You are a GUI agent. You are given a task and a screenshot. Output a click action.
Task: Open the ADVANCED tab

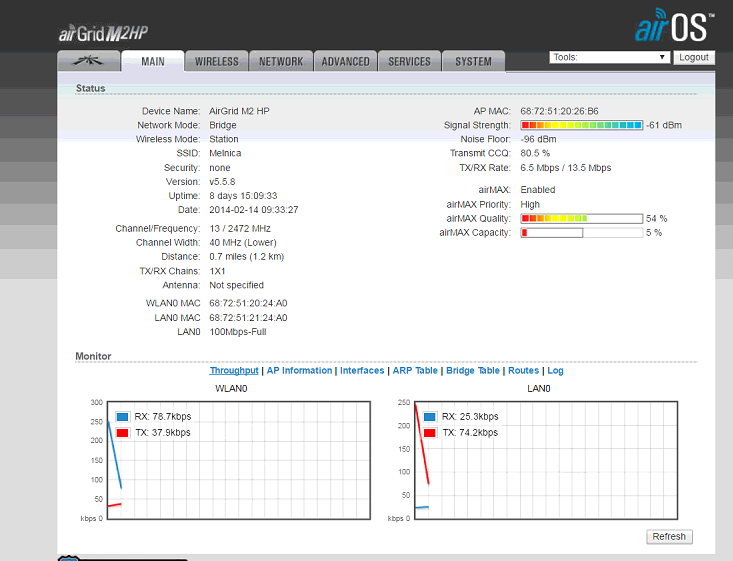tap(345, 61)
